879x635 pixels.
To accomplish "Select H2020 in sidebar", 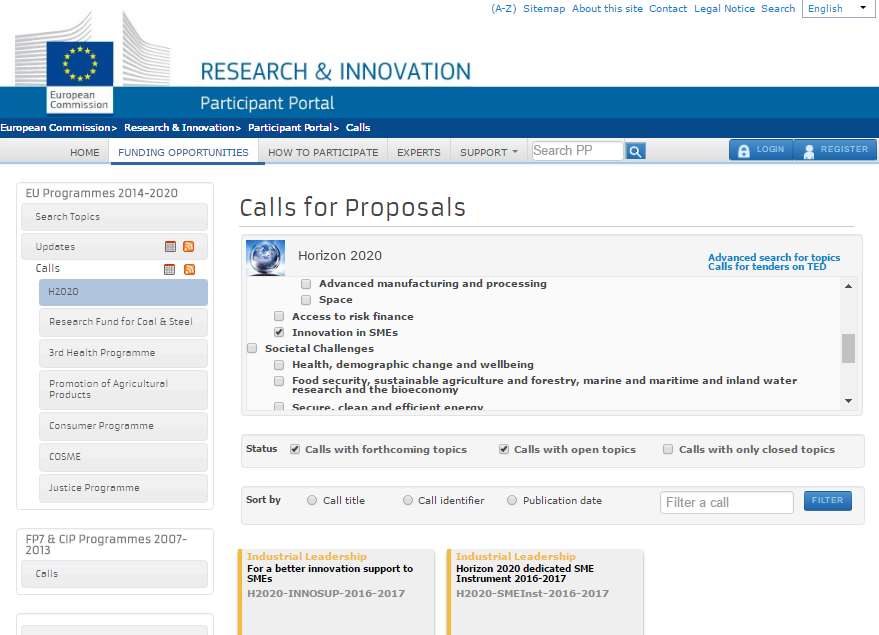I will (123, 292).
